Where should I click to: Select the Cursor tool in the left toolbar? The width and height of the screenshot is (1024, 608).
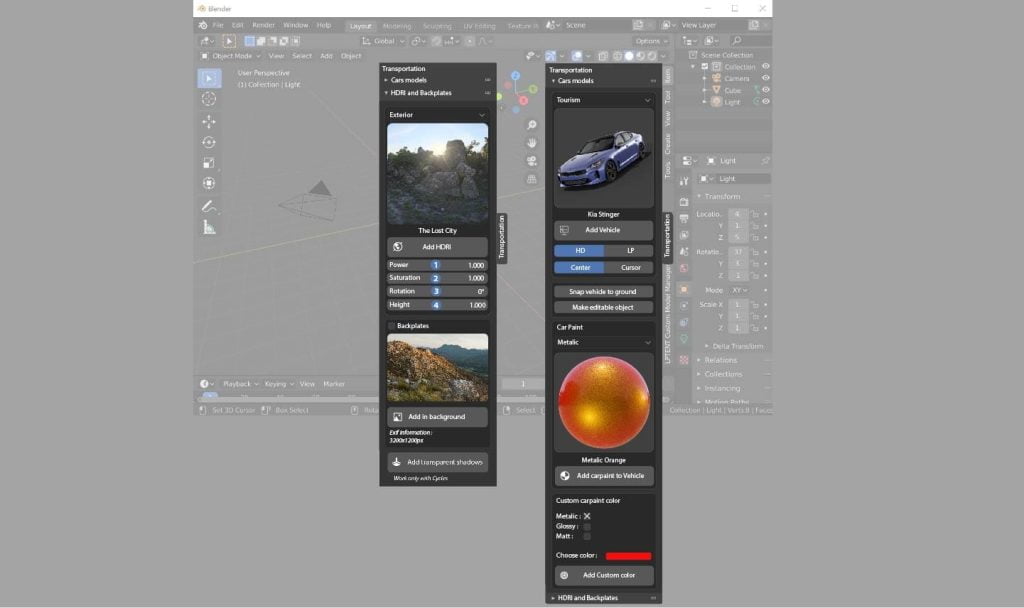209,99
